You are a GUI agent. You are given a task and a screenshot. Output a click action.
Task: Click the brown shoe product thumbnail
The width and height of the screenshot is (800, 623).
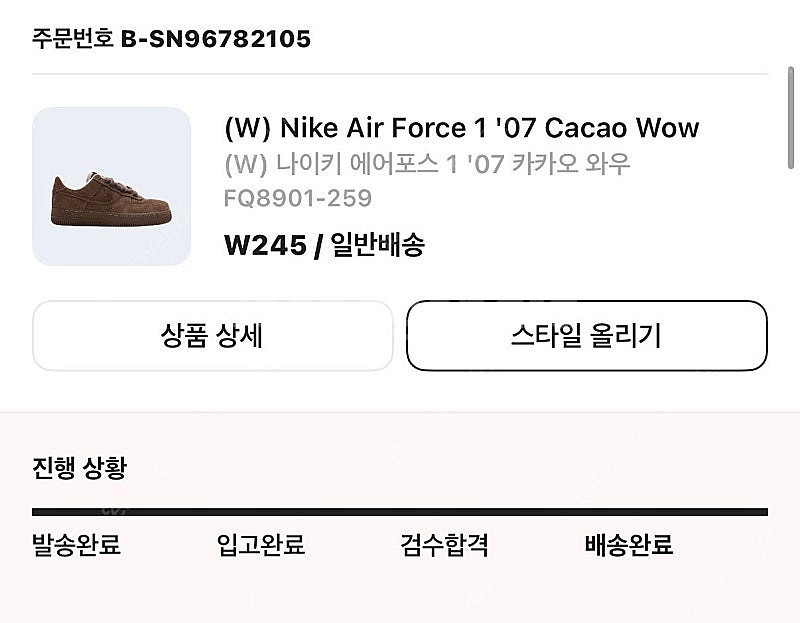pos(111,186)
